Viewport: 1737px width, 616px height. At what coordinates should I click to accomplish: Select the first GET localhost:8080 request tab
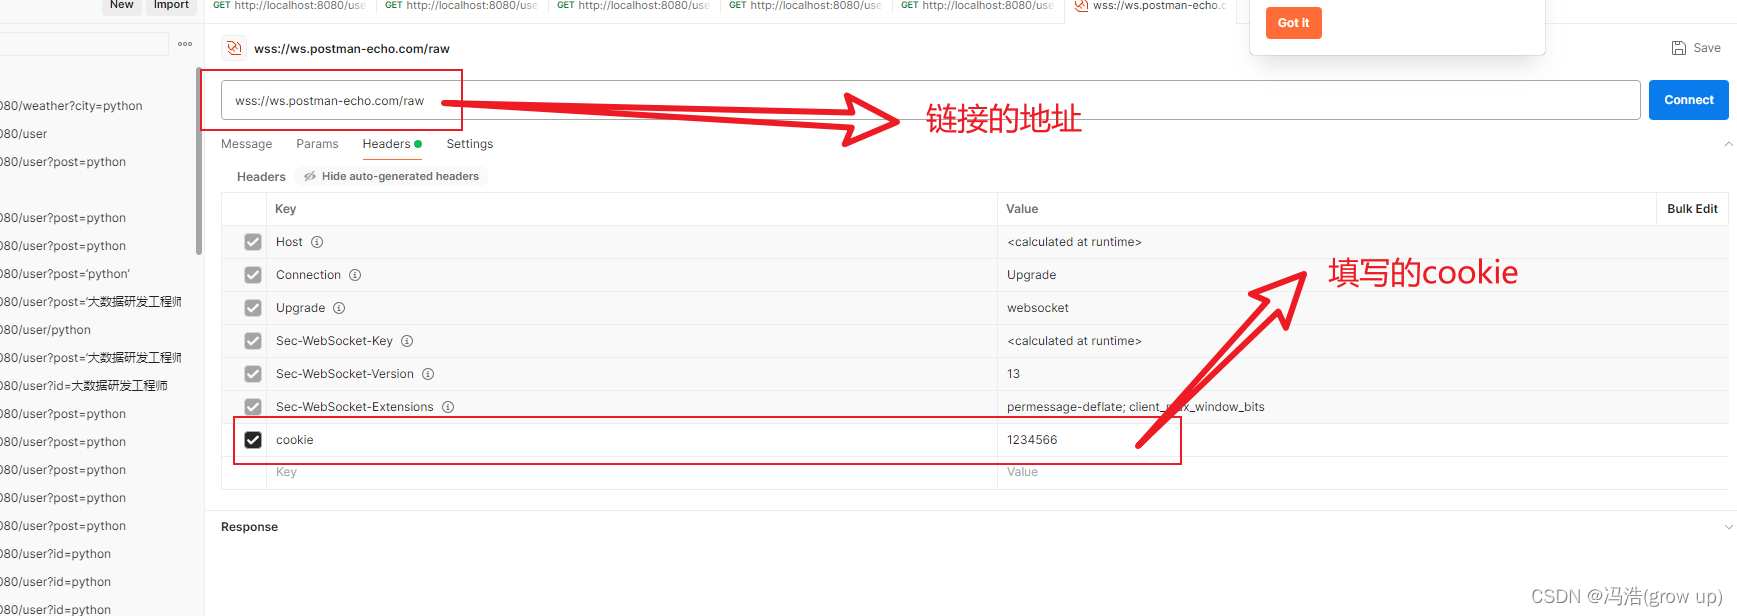coord(289,6)
